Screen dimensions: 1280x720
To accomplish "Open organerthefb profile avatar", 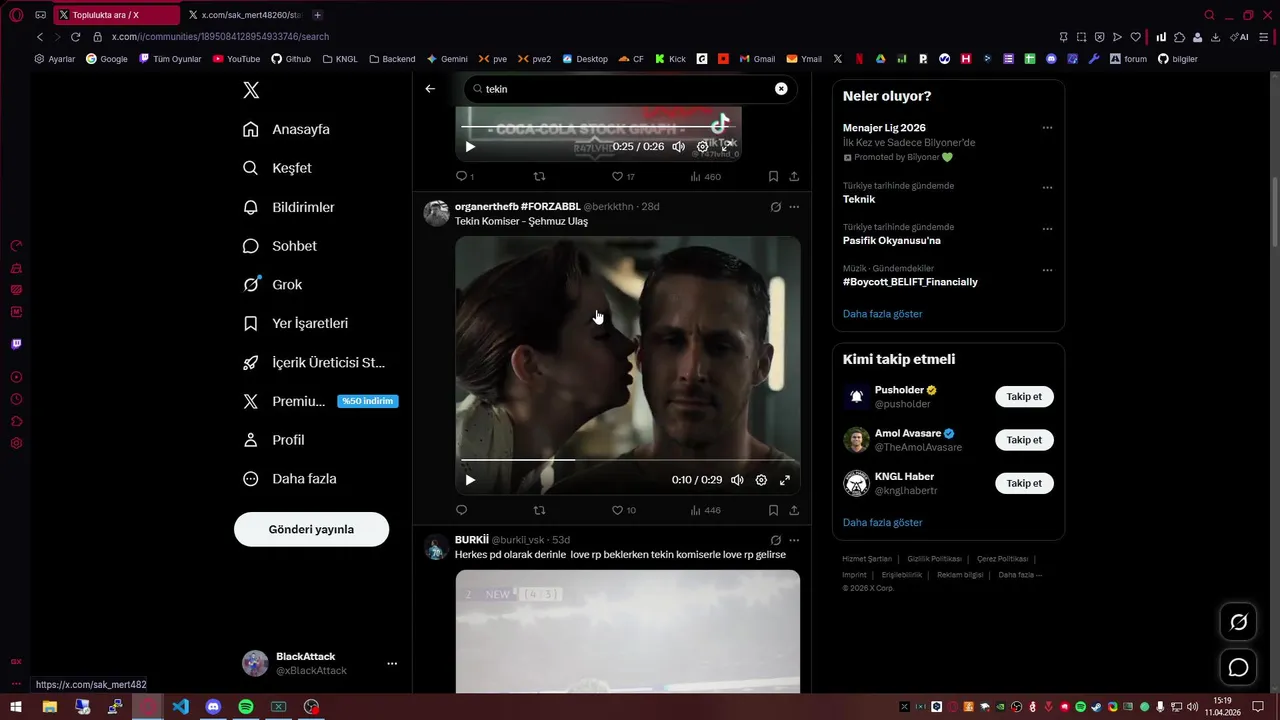I will coord(437,213).
